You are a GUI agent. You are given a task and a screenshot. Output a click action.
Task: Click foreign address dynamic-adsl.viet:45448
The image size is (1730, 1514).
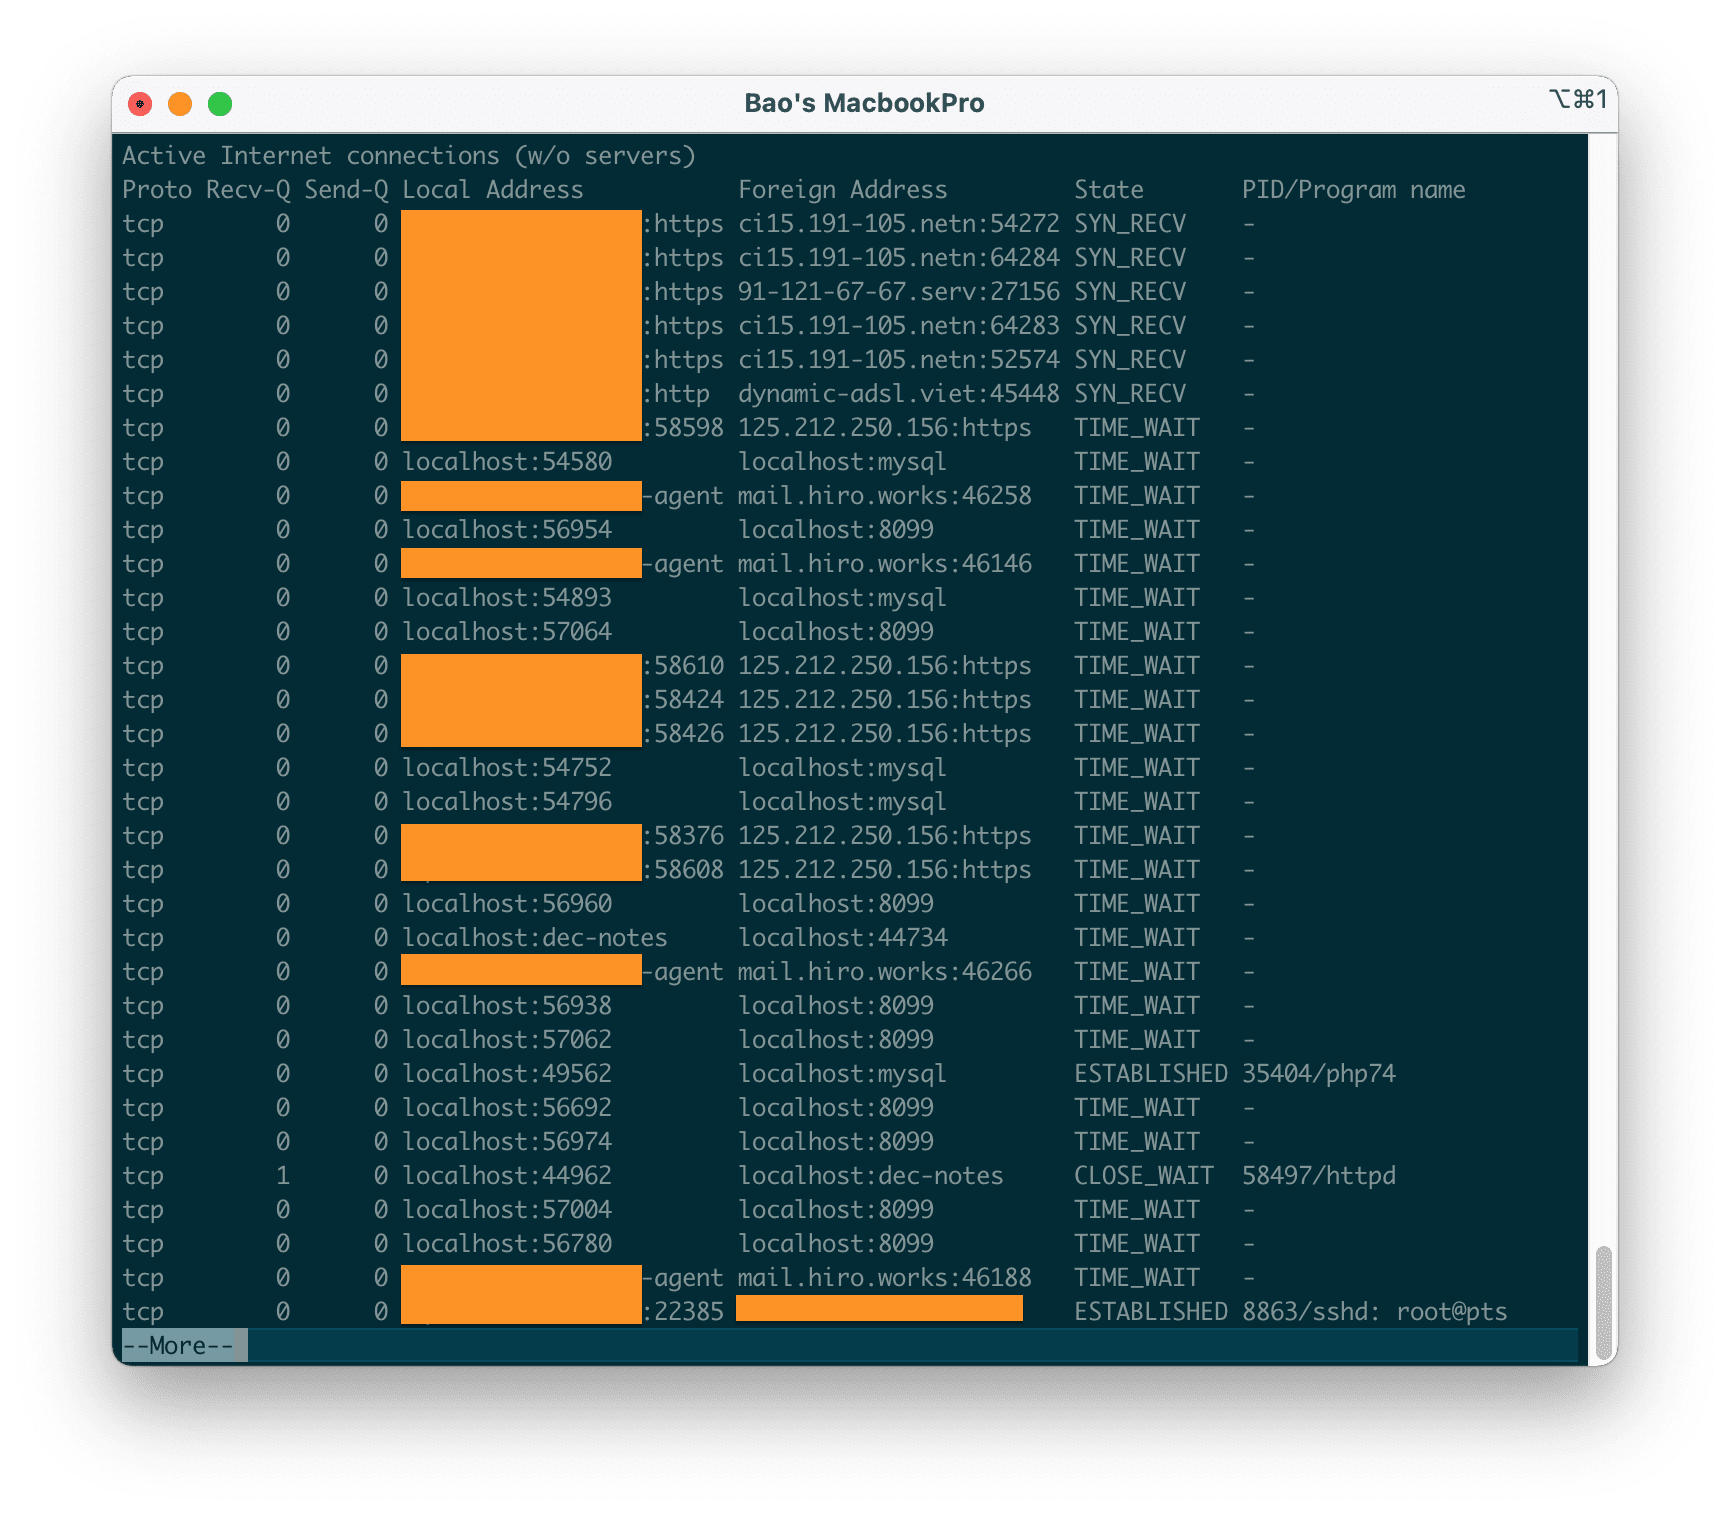coord(899,394)
